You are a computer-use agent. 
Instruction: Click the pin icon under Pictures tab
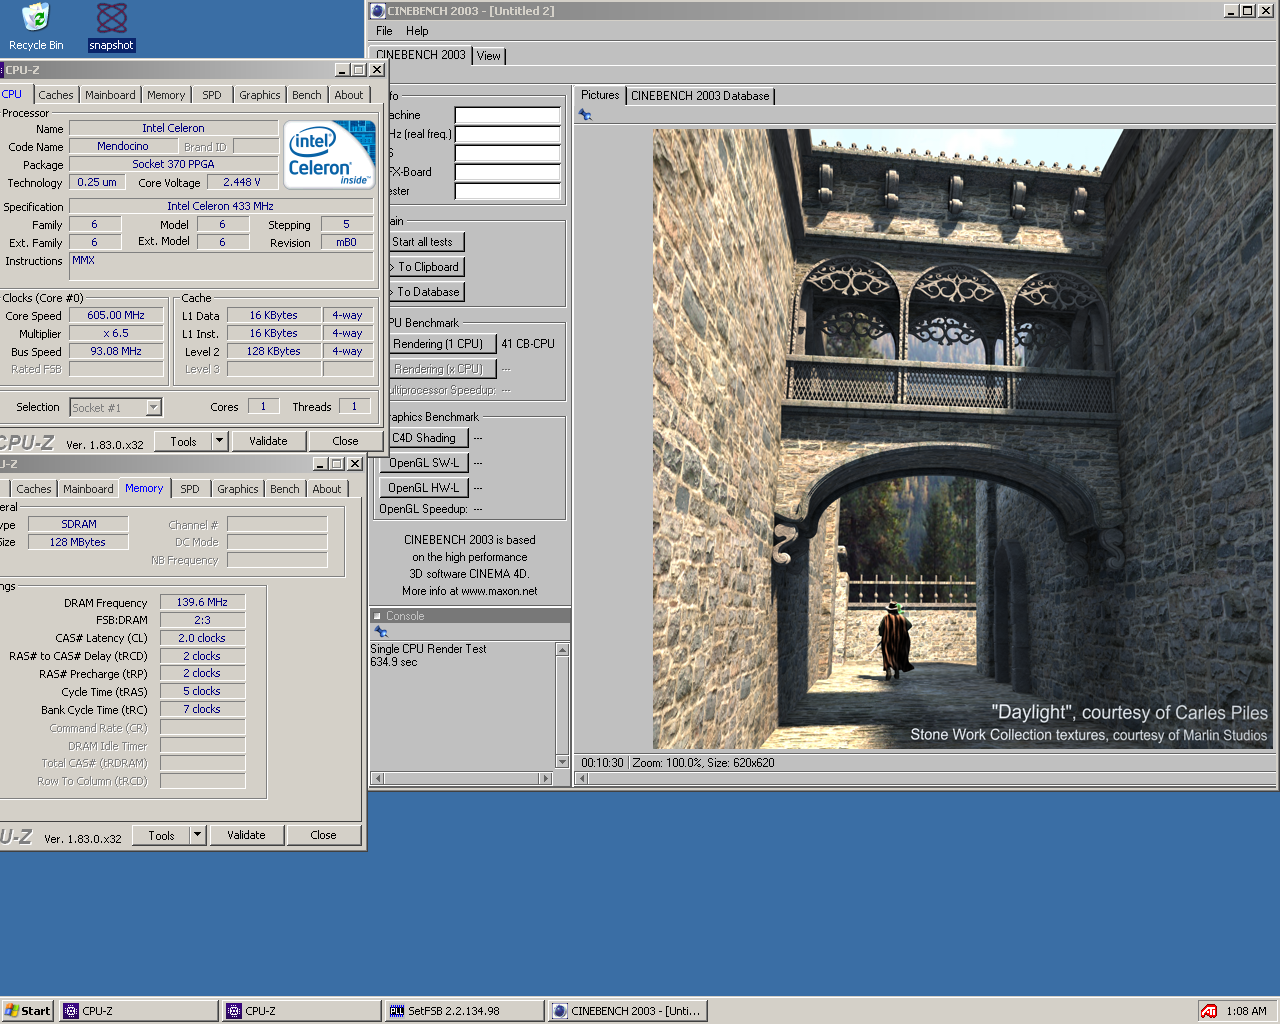[x=585, y=115]
